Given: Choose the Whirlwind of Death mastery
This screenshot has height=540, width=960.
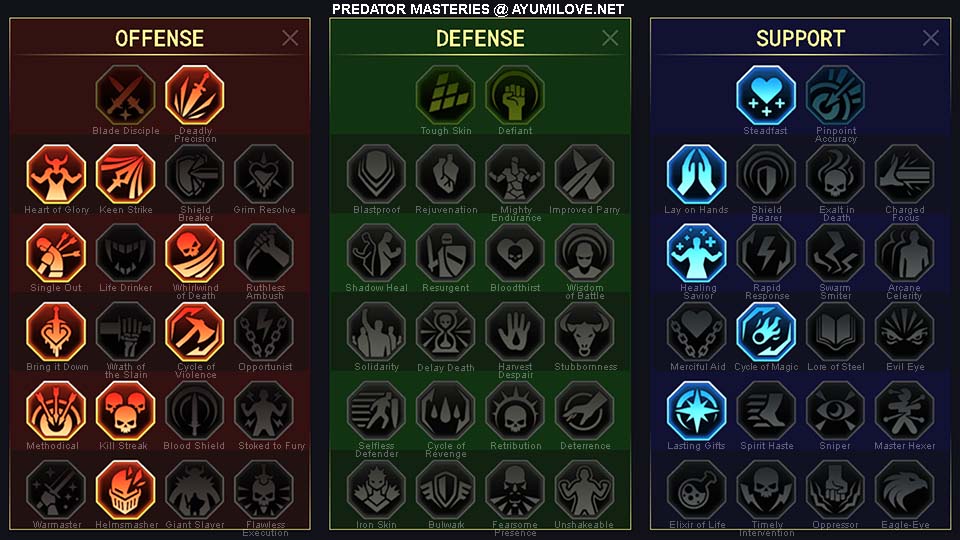Looking at the screenshot, I should point(195,253).
